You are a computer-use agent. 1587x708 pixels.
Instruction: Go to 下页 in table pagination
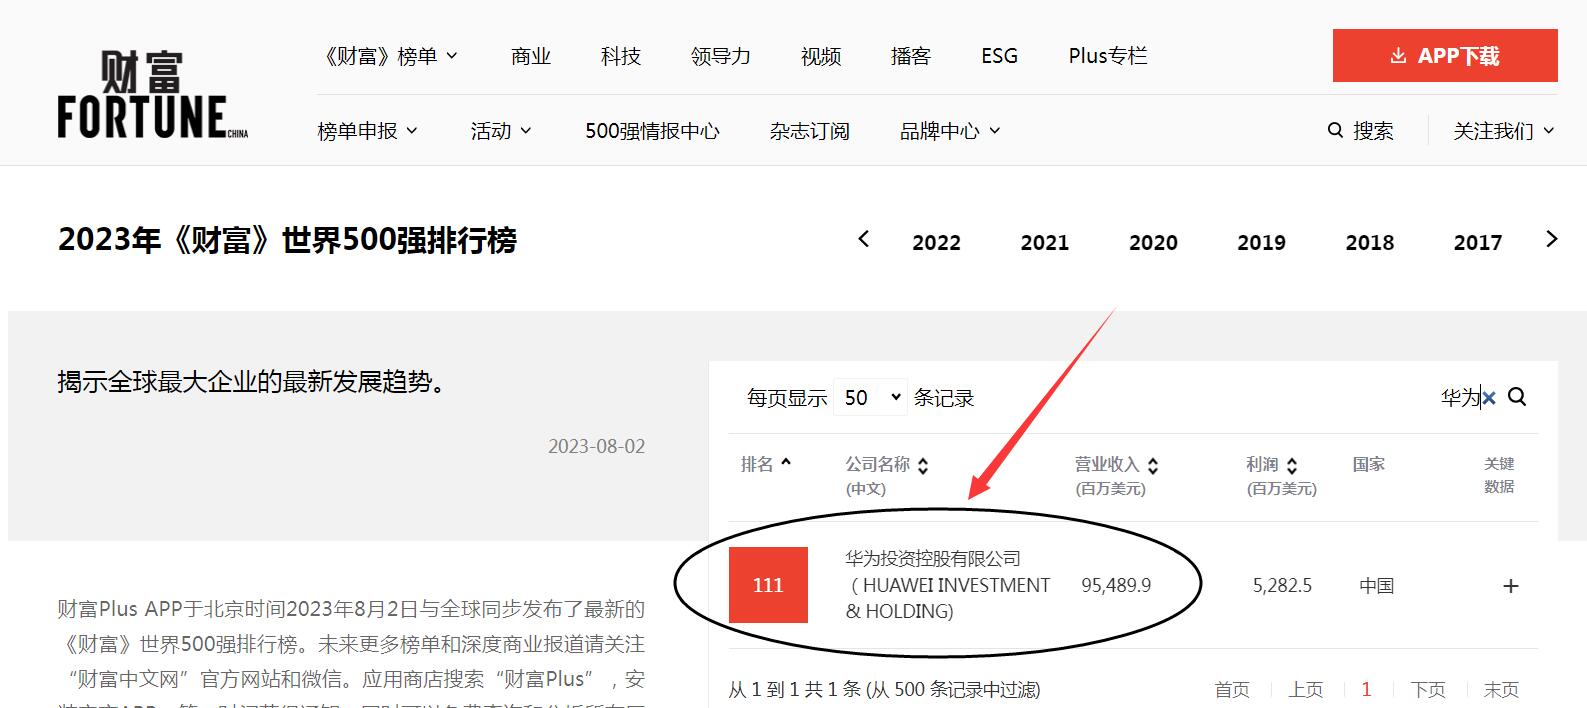point(1428,689)
